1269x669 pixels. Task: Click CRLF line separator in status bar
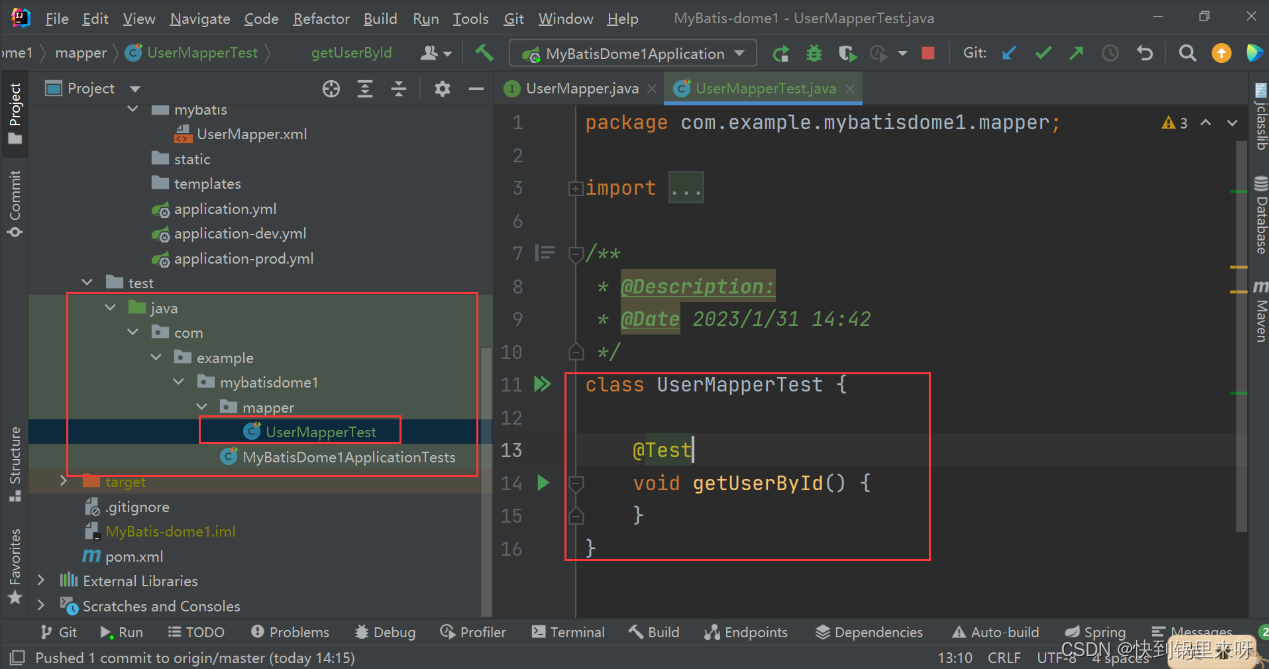(x=1004, y=657)
